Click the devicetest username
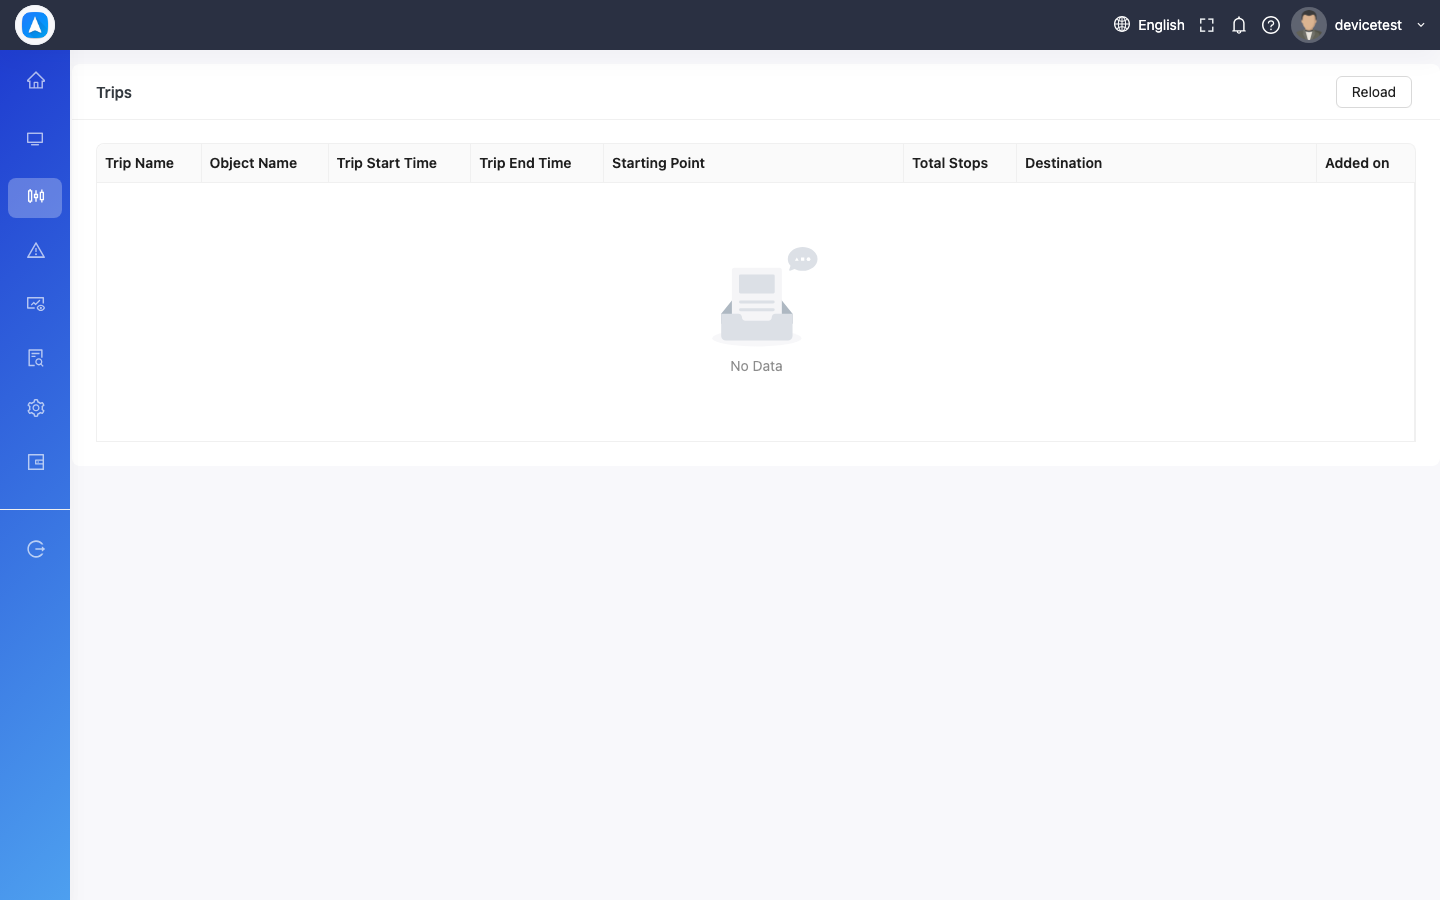Screen dimensions: 1440x900 1368,25
